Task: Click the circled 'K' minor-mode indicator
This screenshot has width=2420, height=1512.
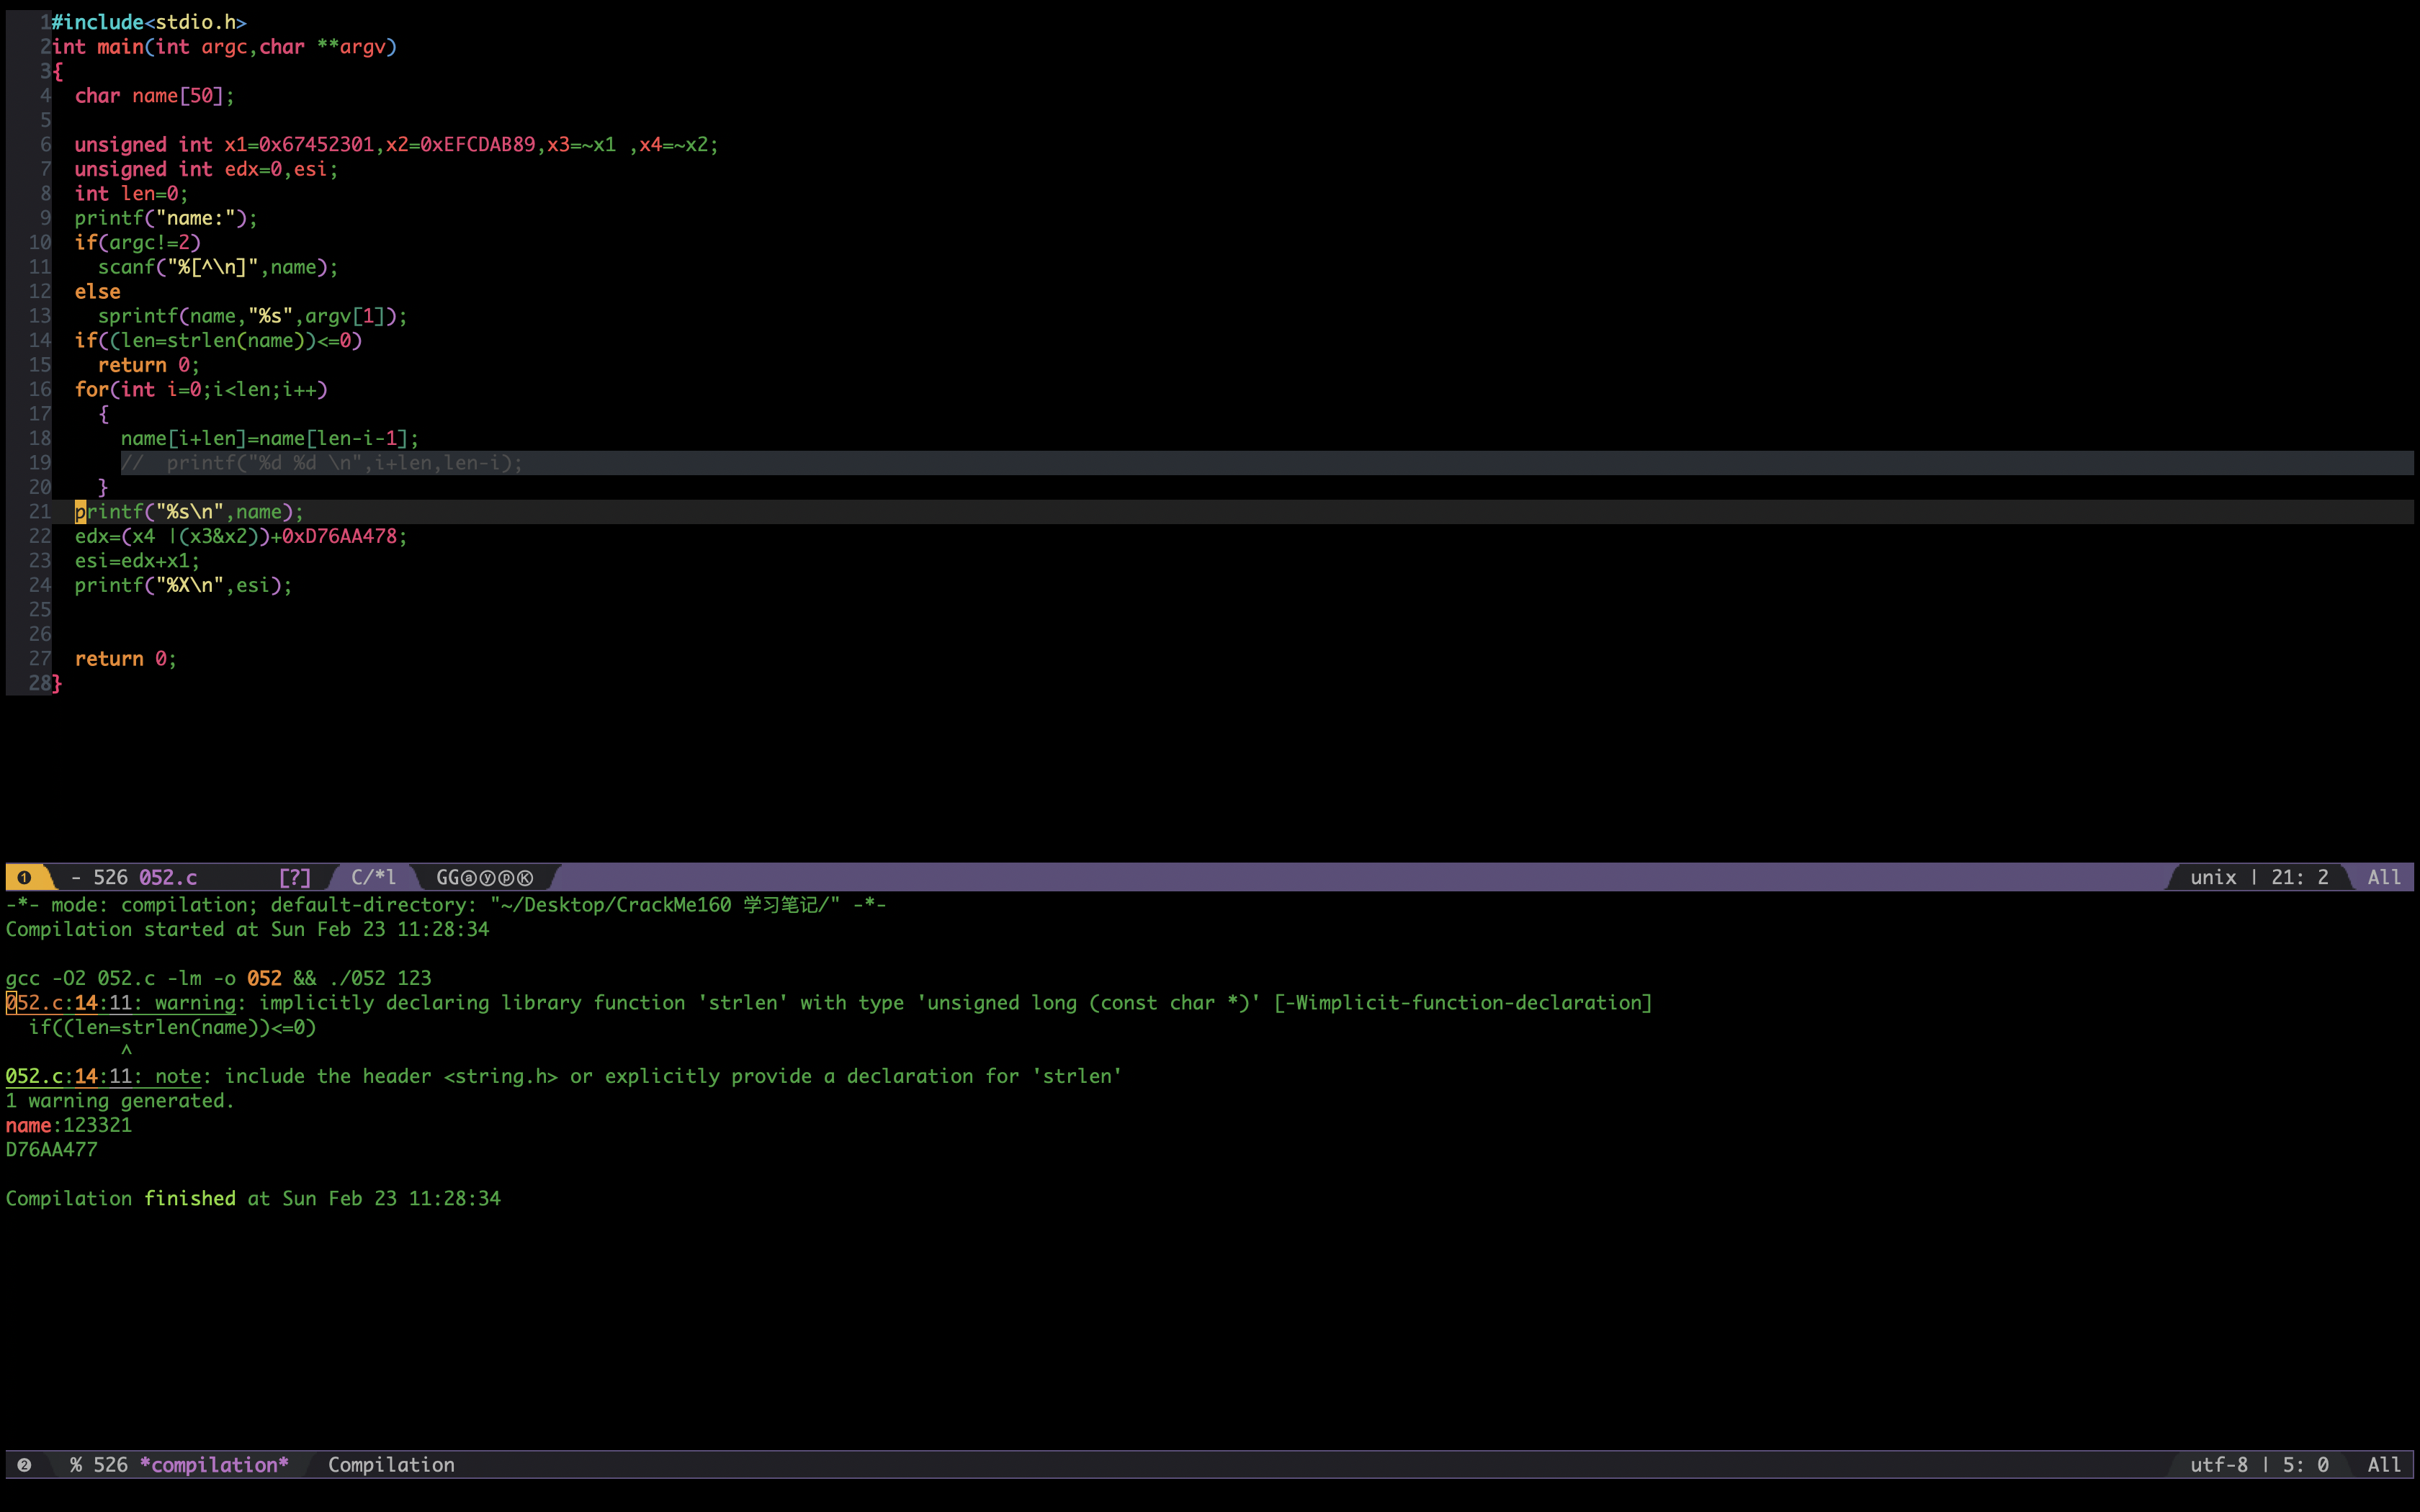Action: (x=525, y=877)
